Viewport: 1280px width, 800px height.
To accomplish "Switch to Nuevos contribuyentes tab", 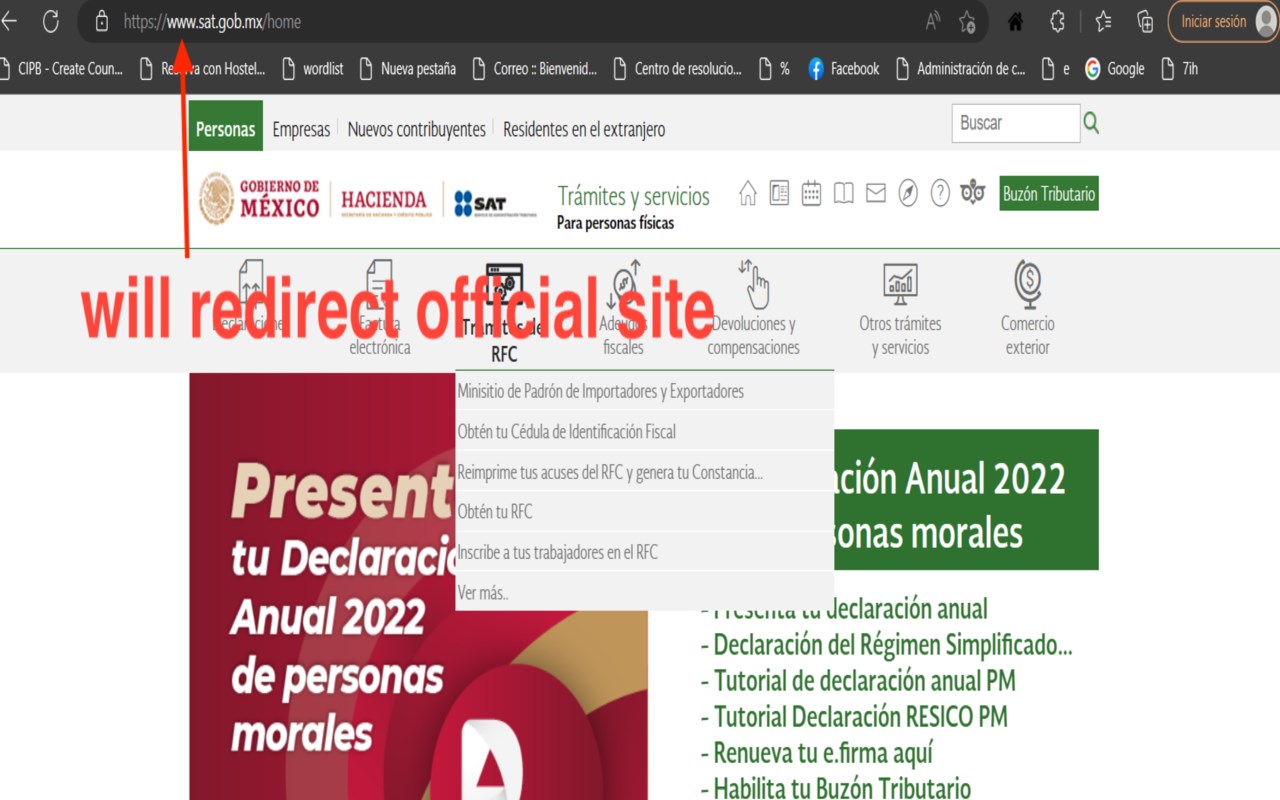I will point(416,129).
